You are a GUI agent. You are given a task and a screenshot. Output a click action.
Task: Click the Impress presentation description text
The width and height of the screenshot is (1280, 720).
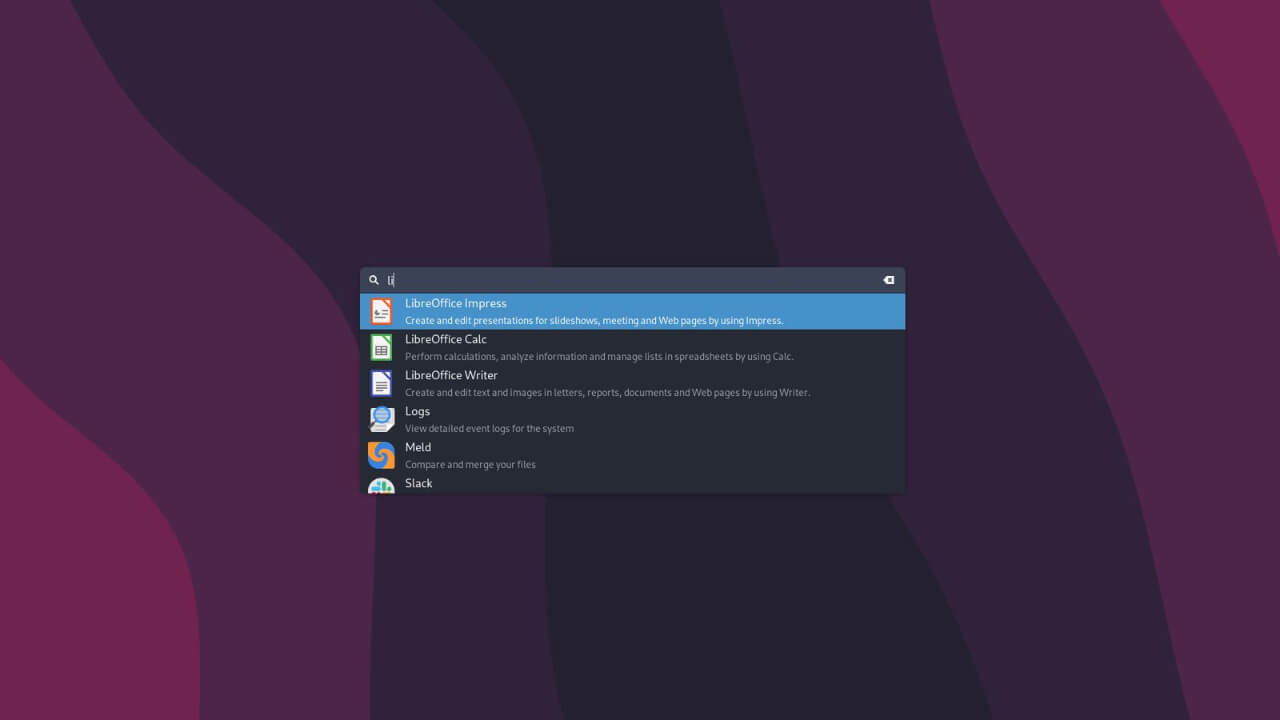point(594,320)
